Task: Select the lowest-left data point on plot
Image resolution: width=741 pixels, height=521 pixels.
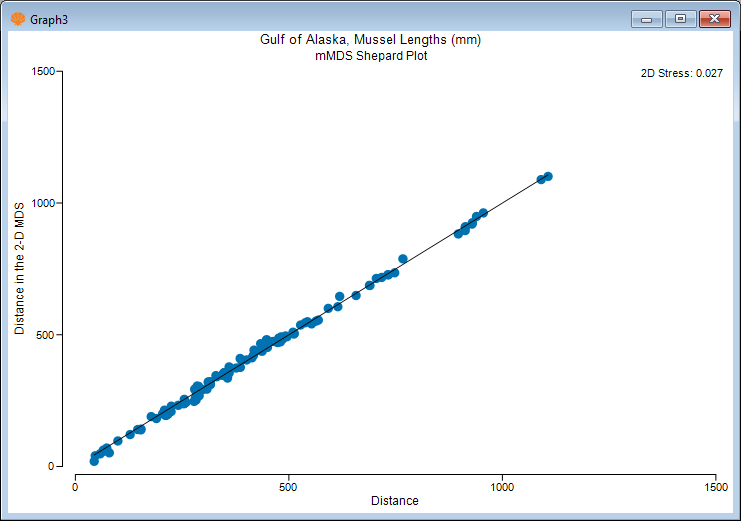Action: 94,460
